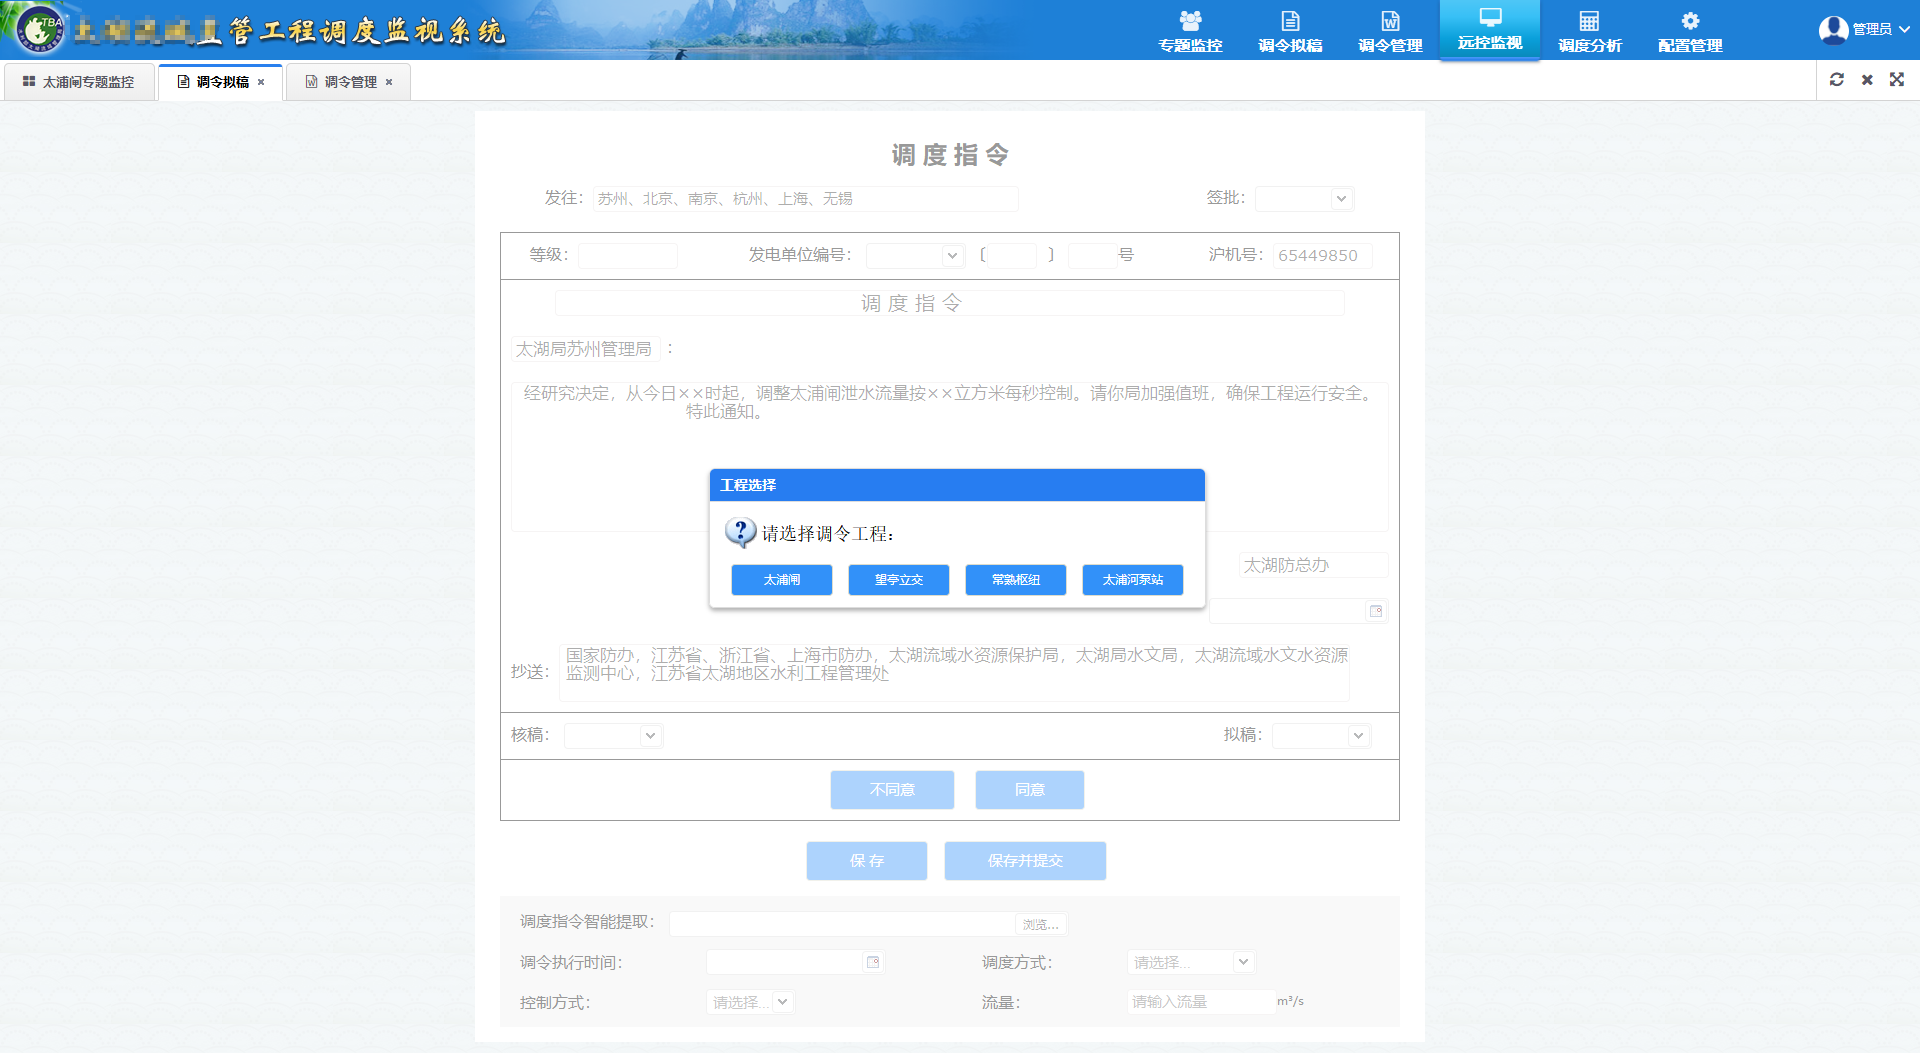Click the fullscreen expand icon
The image size is (1920, 1053).
click(x=1897, y=80)
